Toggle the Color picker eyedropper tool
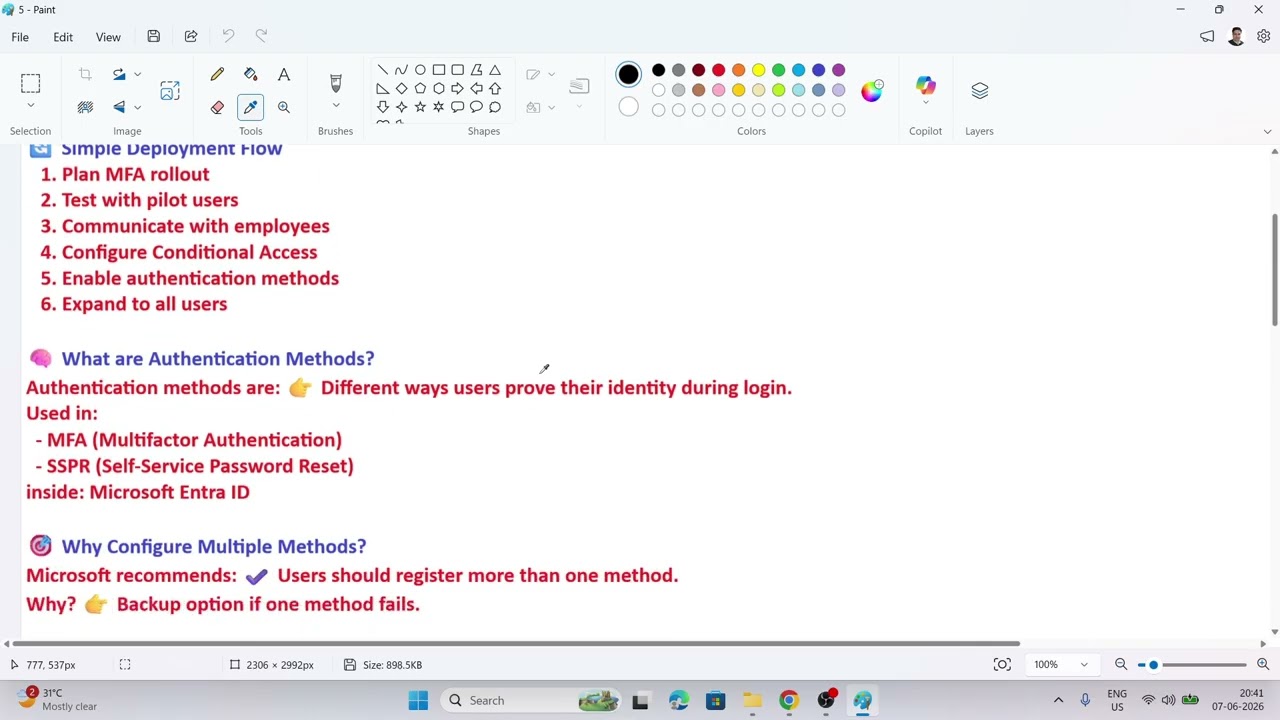Image resolution: width=1280 pixels, height=720 pixels. 250,107
